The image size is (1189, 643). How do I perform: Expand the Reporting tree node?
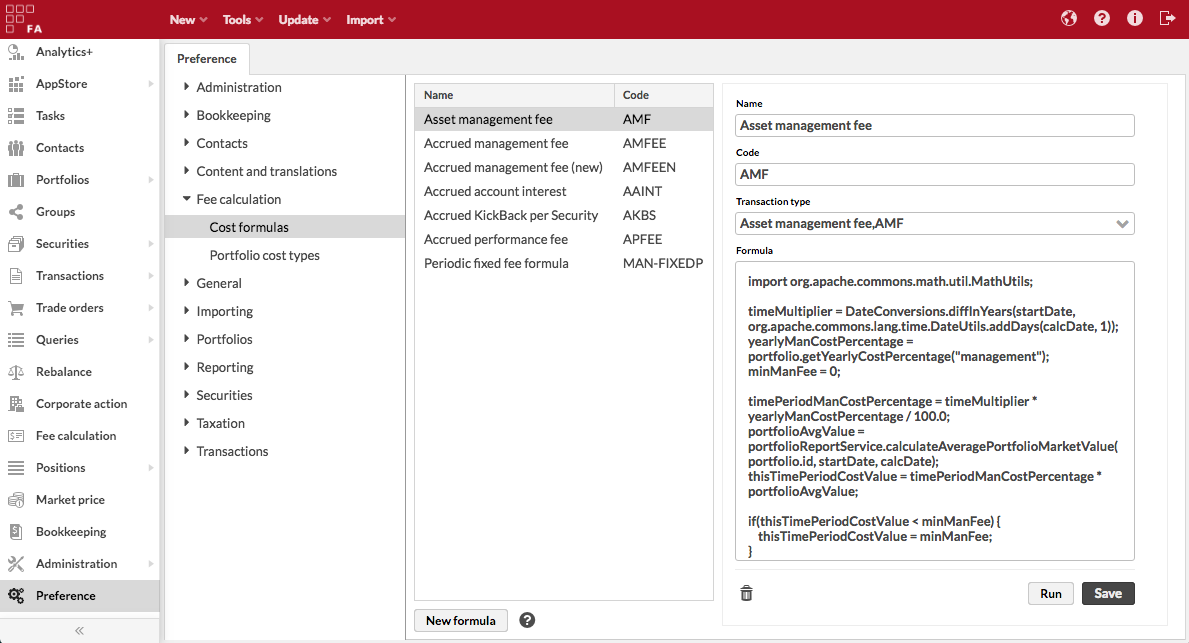point(187,366)
